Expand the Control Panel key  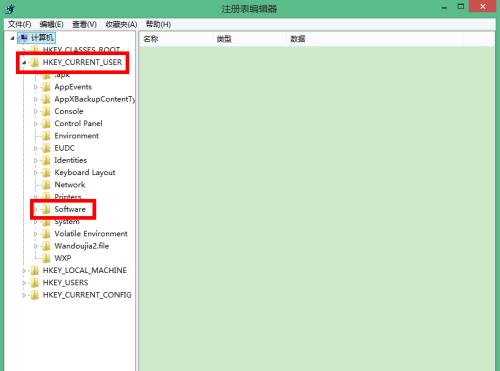tap(36, 124)
